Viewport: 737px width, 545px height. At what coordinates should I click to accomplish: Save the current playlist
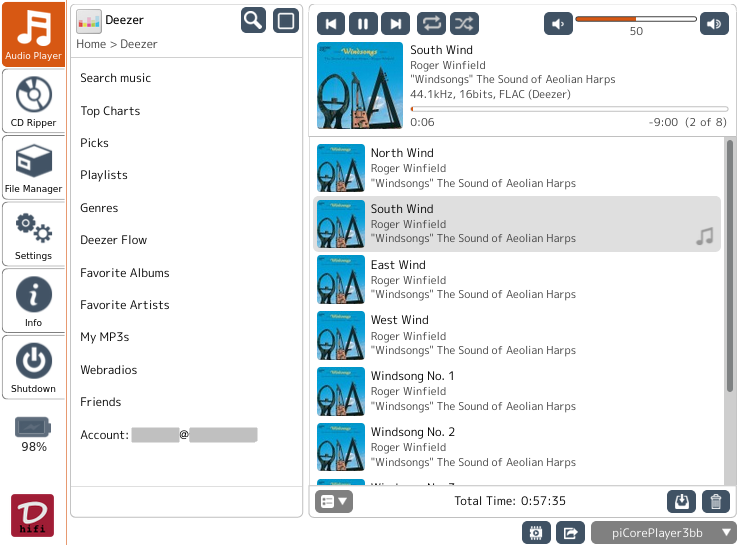click(682, 501)
